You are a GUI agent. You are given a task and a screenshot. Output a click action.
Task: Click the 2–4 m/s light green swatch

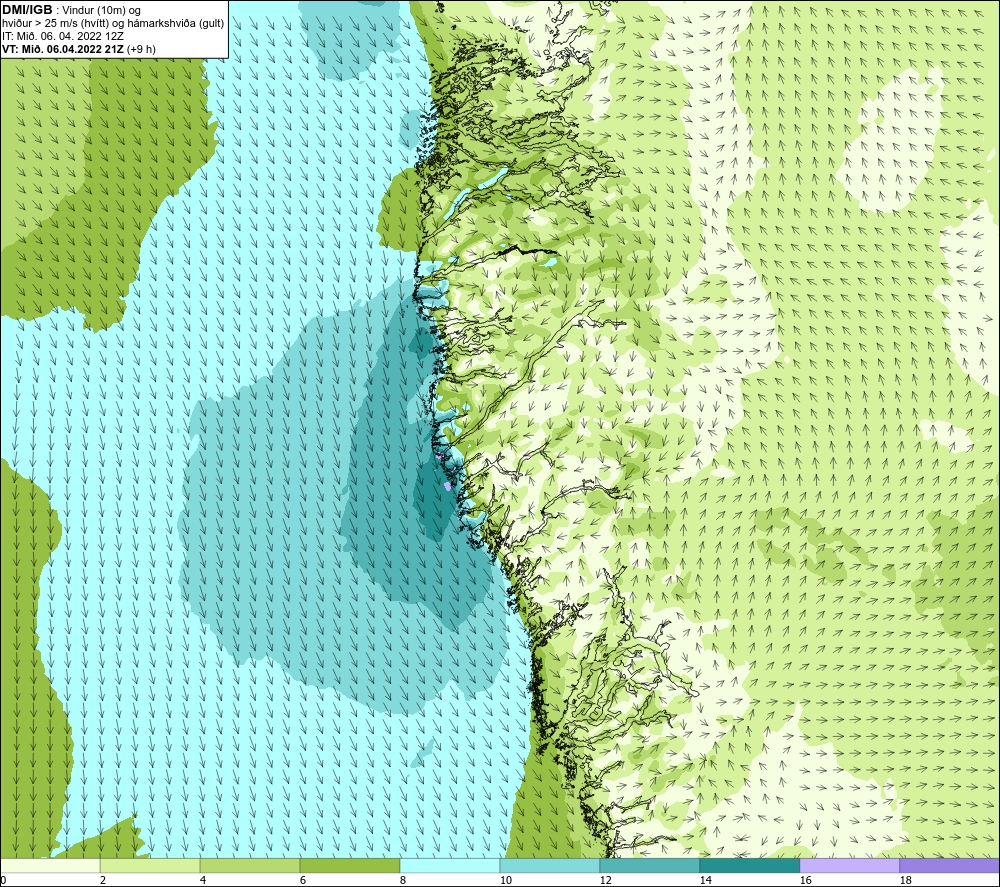[x=150, y=866]
